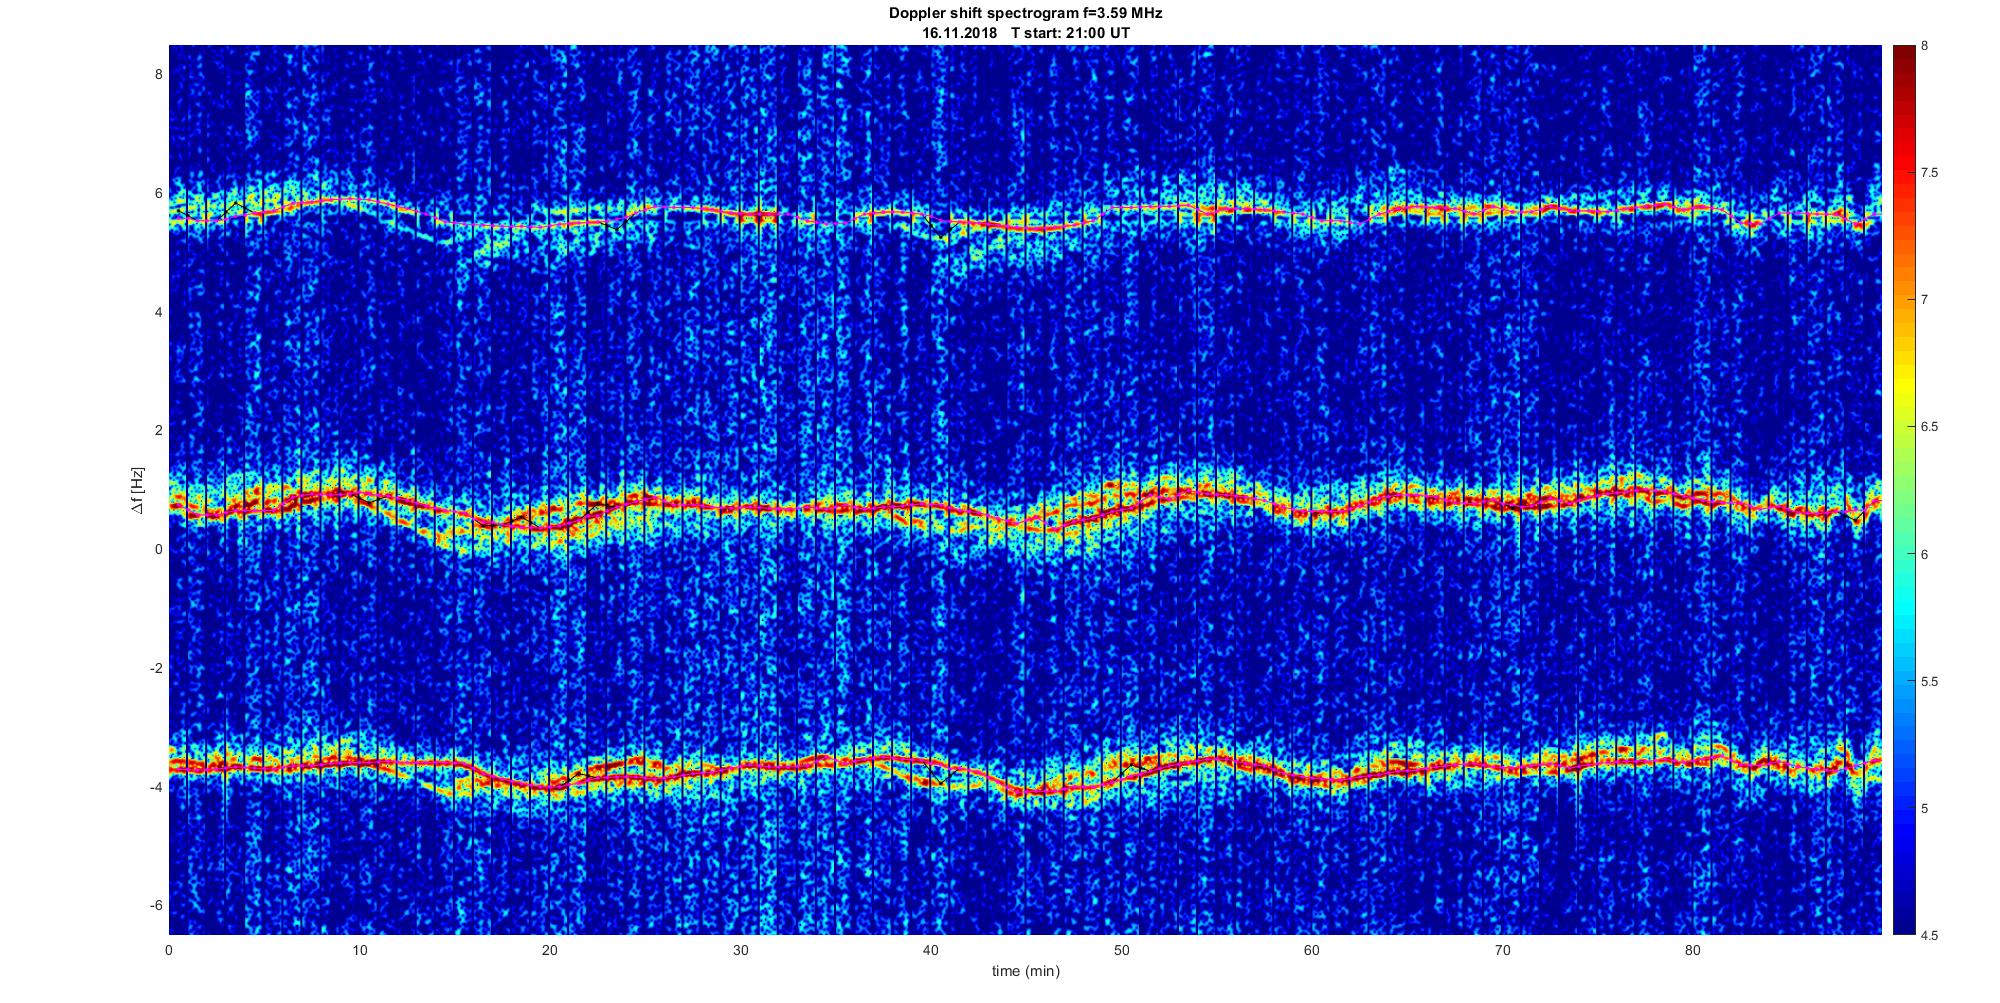The height and width of the screenshot is (1003, 2000).
Task: Click the date and start time subtitle
Action: (1025, 32)
